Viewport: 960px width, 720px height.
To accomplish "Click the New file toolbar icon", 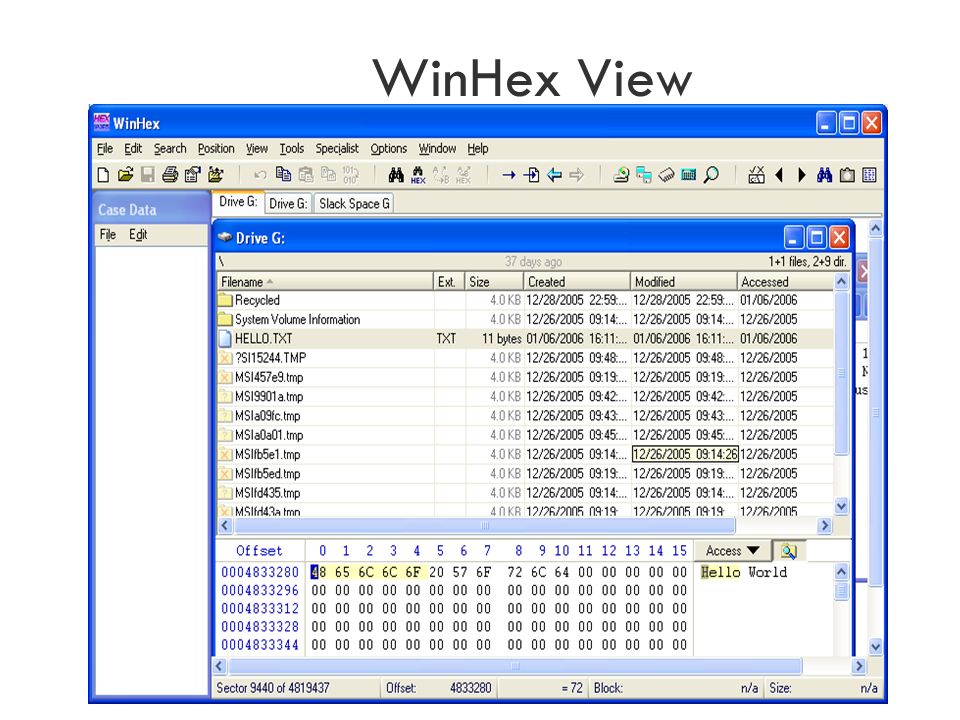I will tap(103, 175).
